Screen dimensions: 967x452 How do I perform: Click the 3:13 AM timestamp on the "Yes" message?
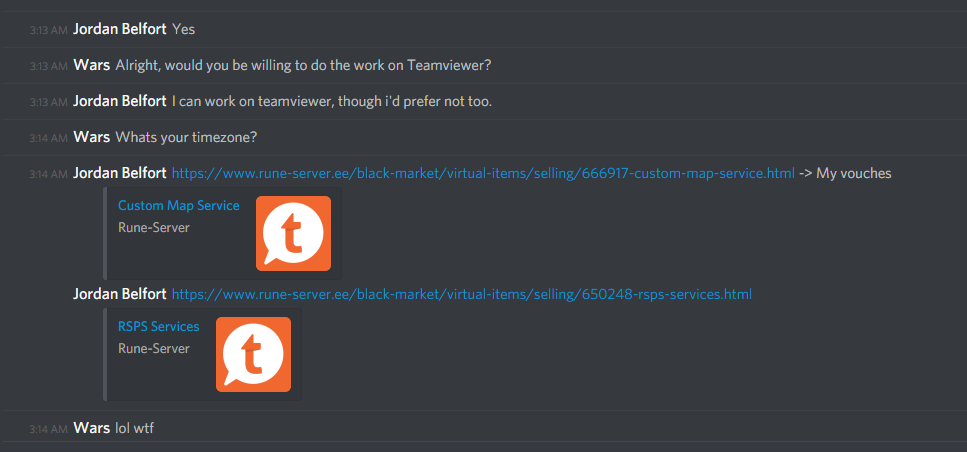pos(48,30)
